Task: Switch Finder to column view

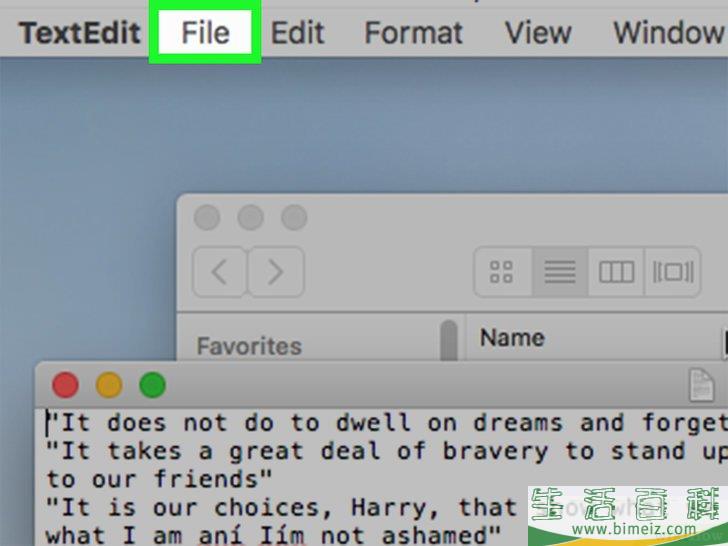Action: coord(616,272)
